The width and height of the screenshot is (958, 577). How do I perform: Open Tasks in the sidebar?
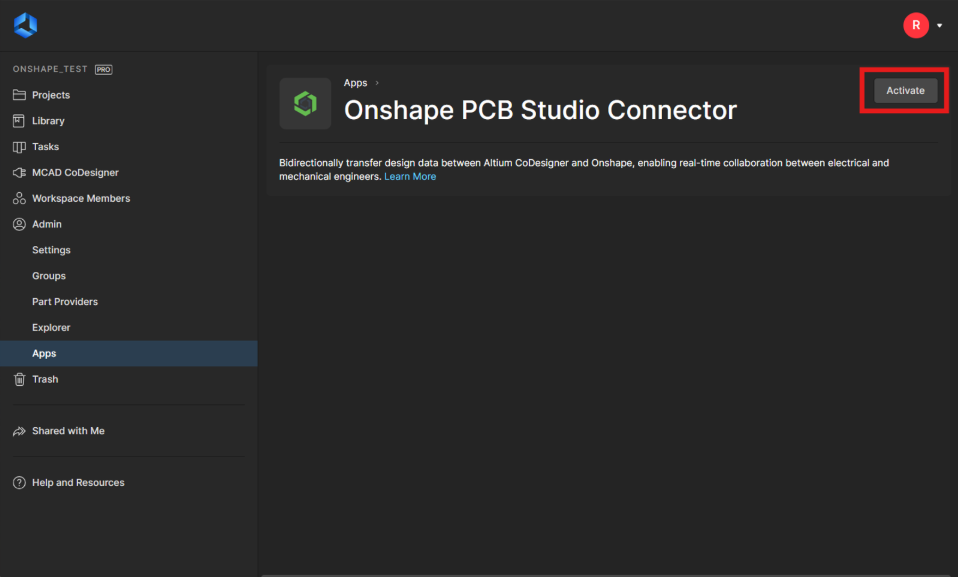click(x=45, y=147)
